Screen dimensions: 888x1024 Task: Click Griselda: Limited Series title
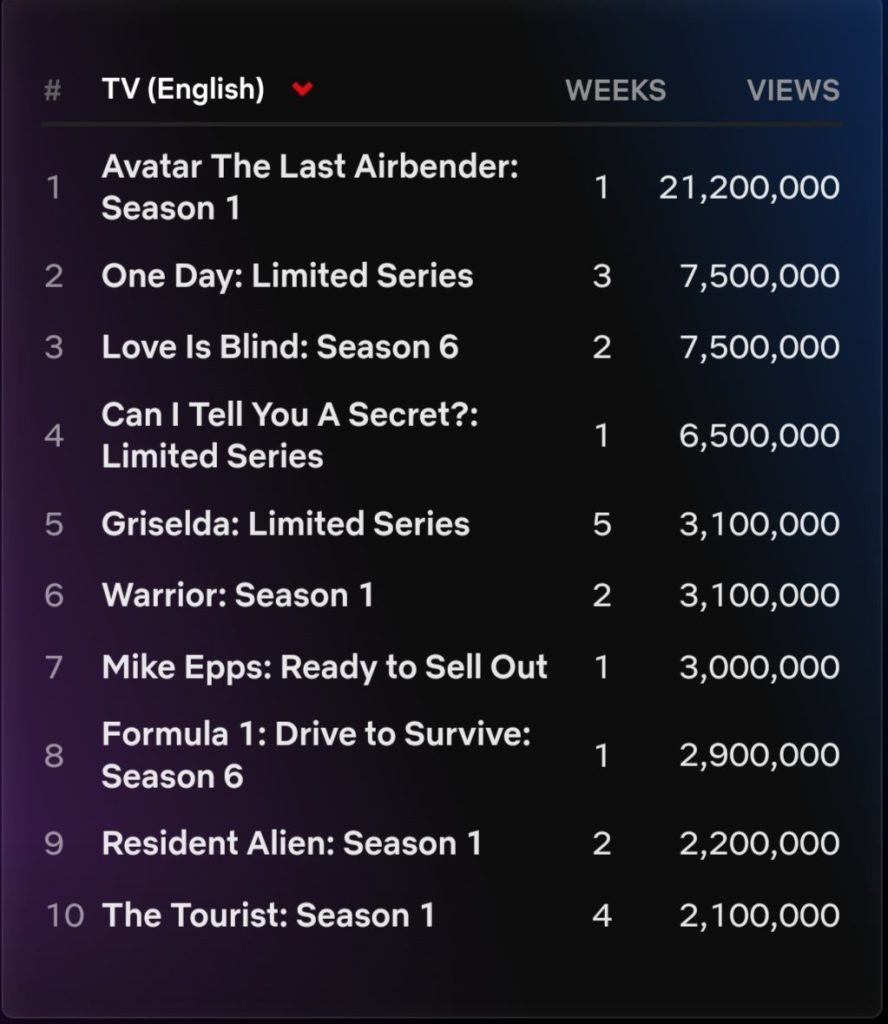[x=285, y=524]
